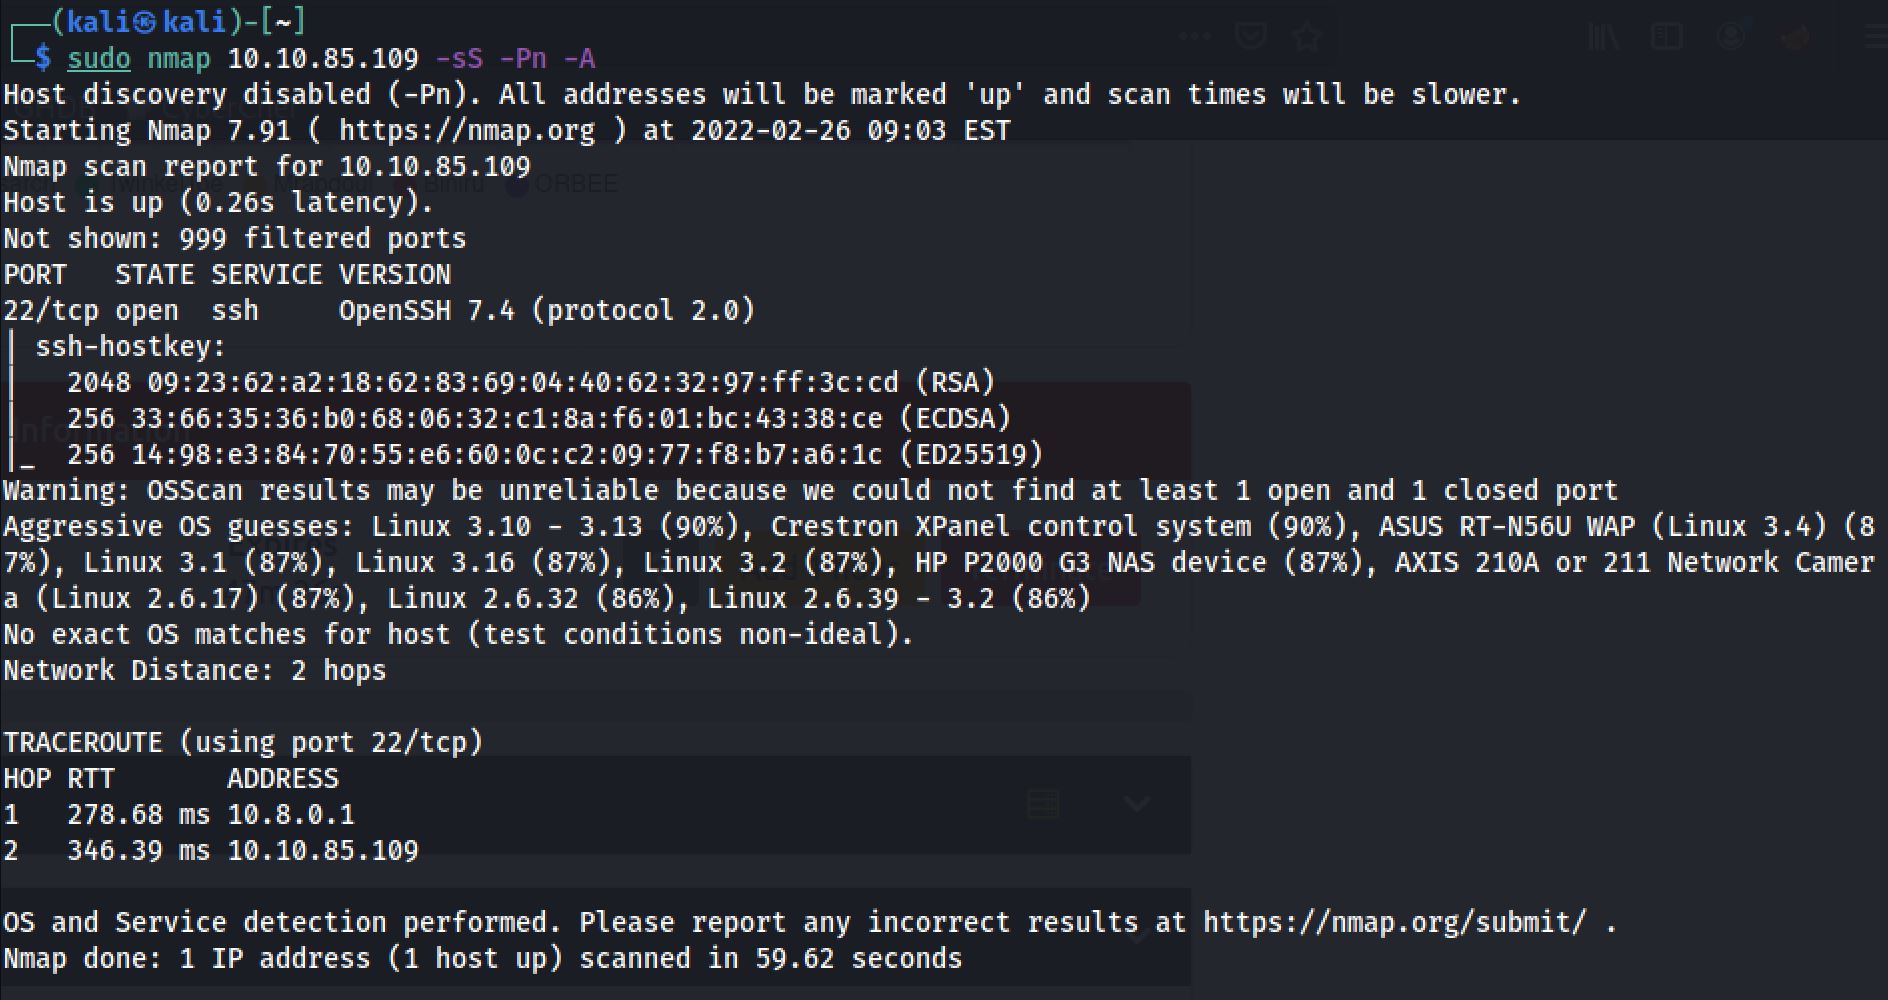Follow the https://nmap.org/submit/ link
Viewport: 1888px width, 1000px height.
(x=1394, y=922)
